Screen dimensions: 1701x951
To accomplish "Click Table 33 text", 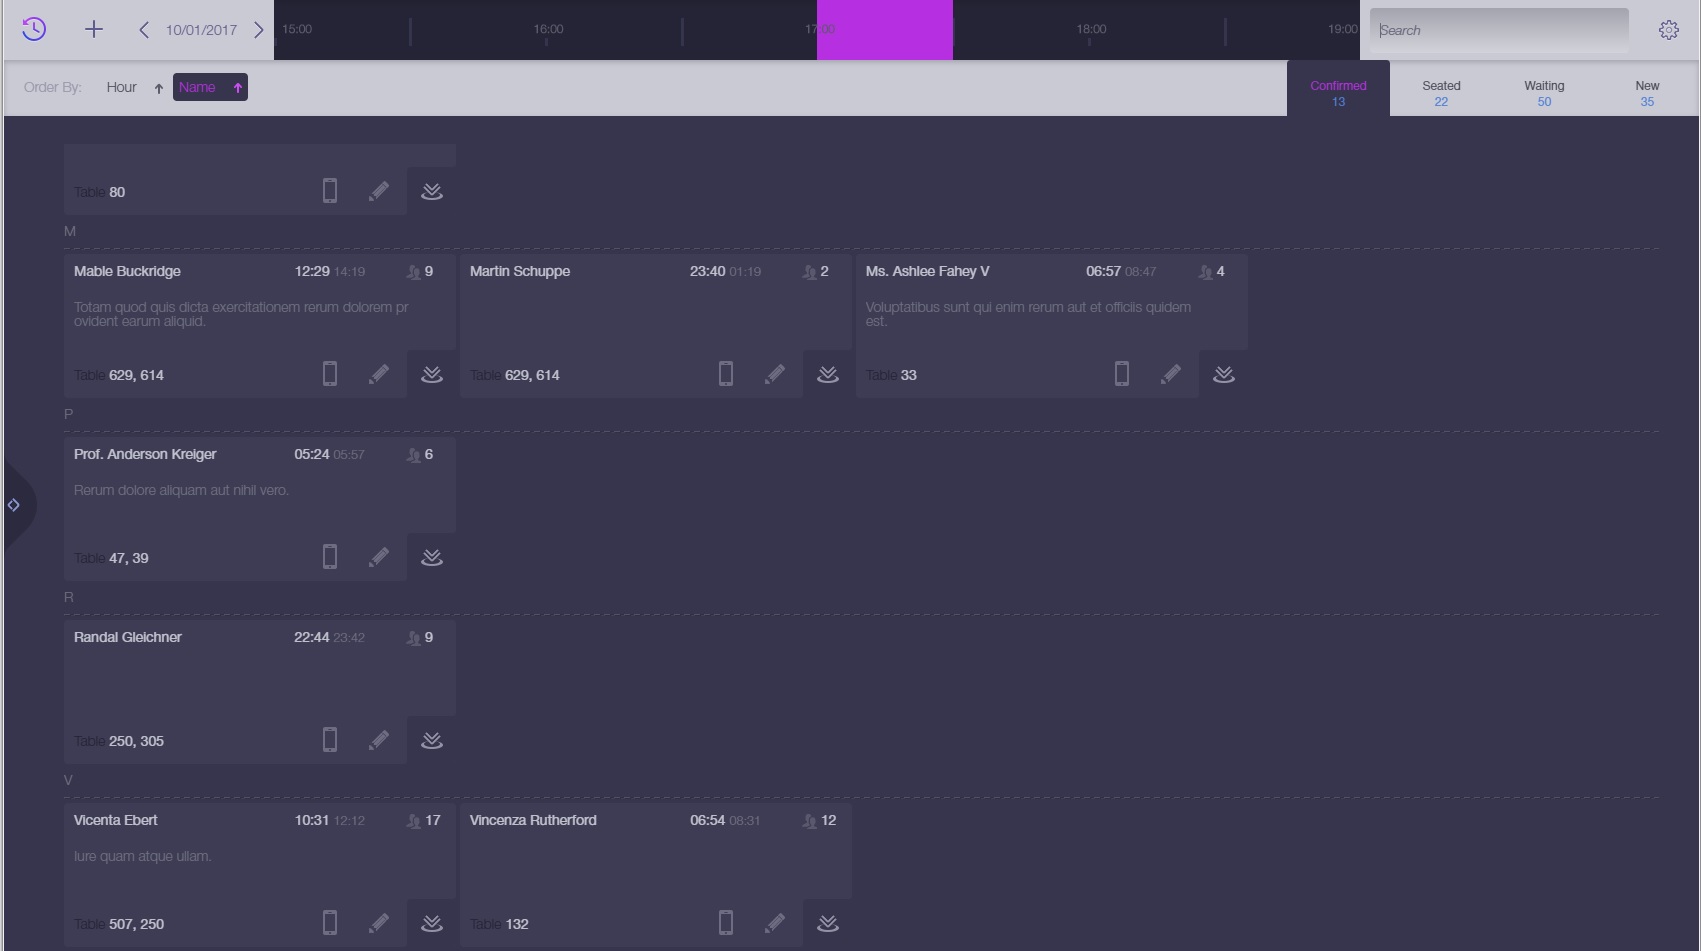I will coord(891,375).
